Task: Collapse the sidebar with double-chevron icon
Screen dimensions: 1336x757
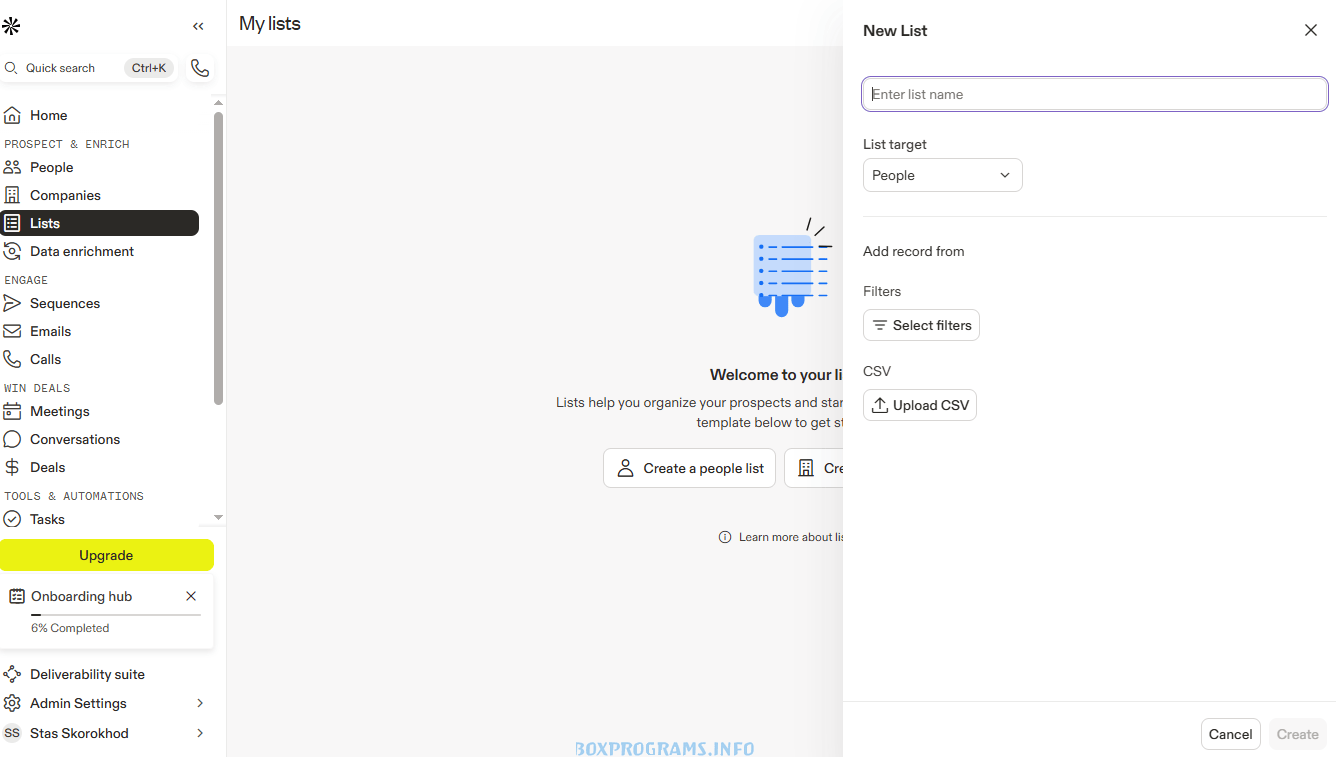Action: click(198, 27)
